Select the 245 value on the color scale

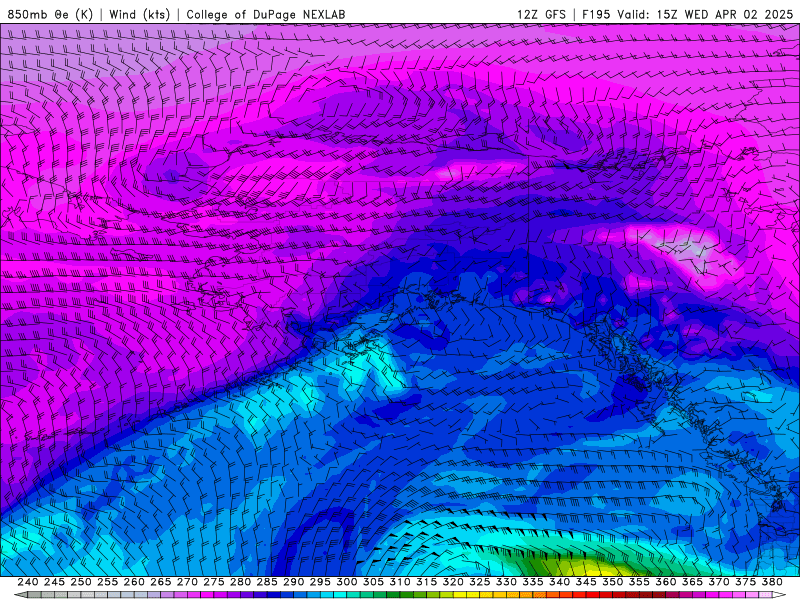(x=54, y=582)
